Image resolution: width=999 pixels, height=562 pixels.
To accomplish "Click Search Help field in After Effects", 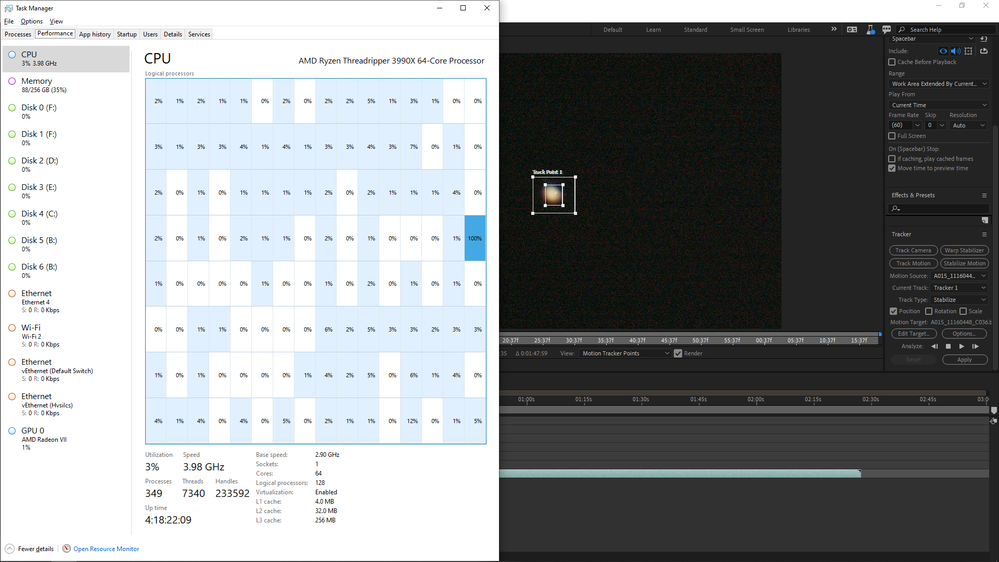I will (x=945, y=29).
